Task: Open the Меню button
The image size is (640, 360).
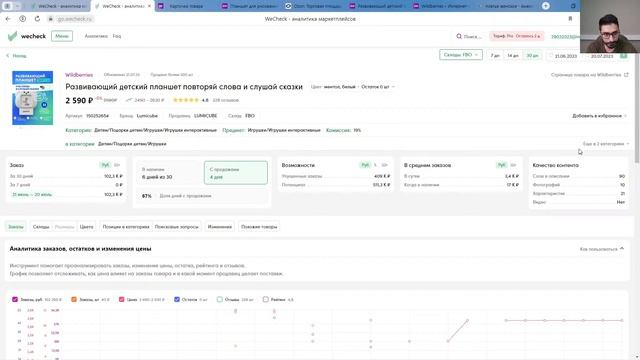Action: (x=62, y=36)
